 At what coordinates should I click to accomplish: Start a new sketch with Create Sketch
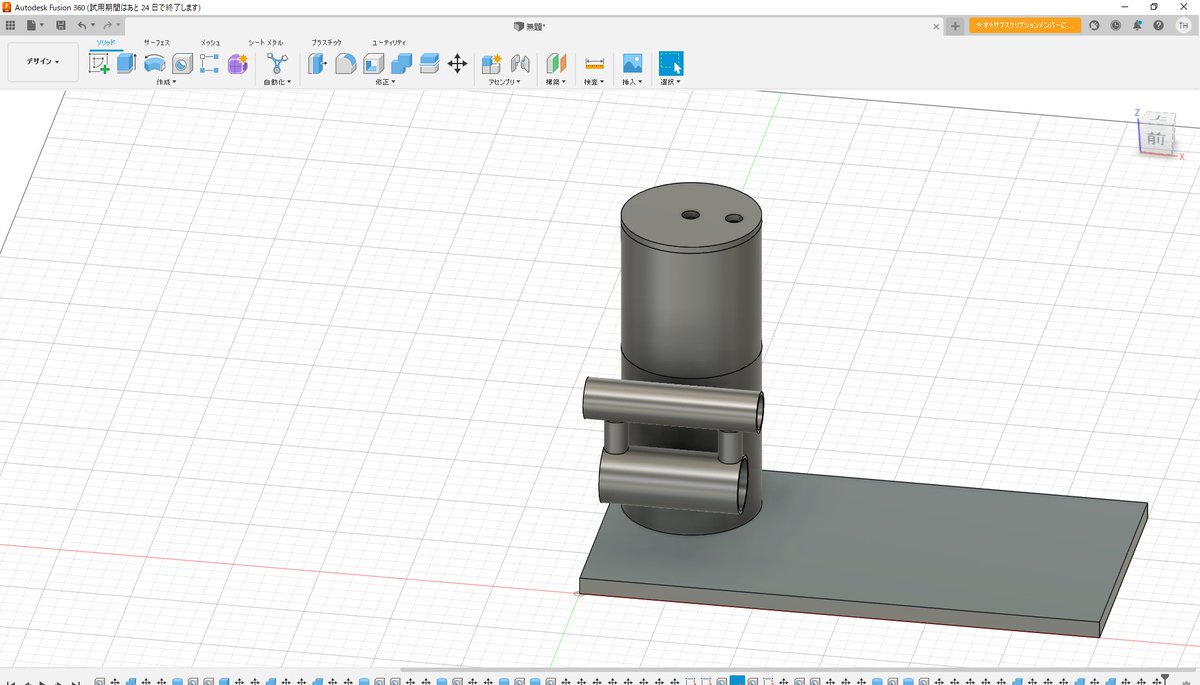tap(99, 64)
